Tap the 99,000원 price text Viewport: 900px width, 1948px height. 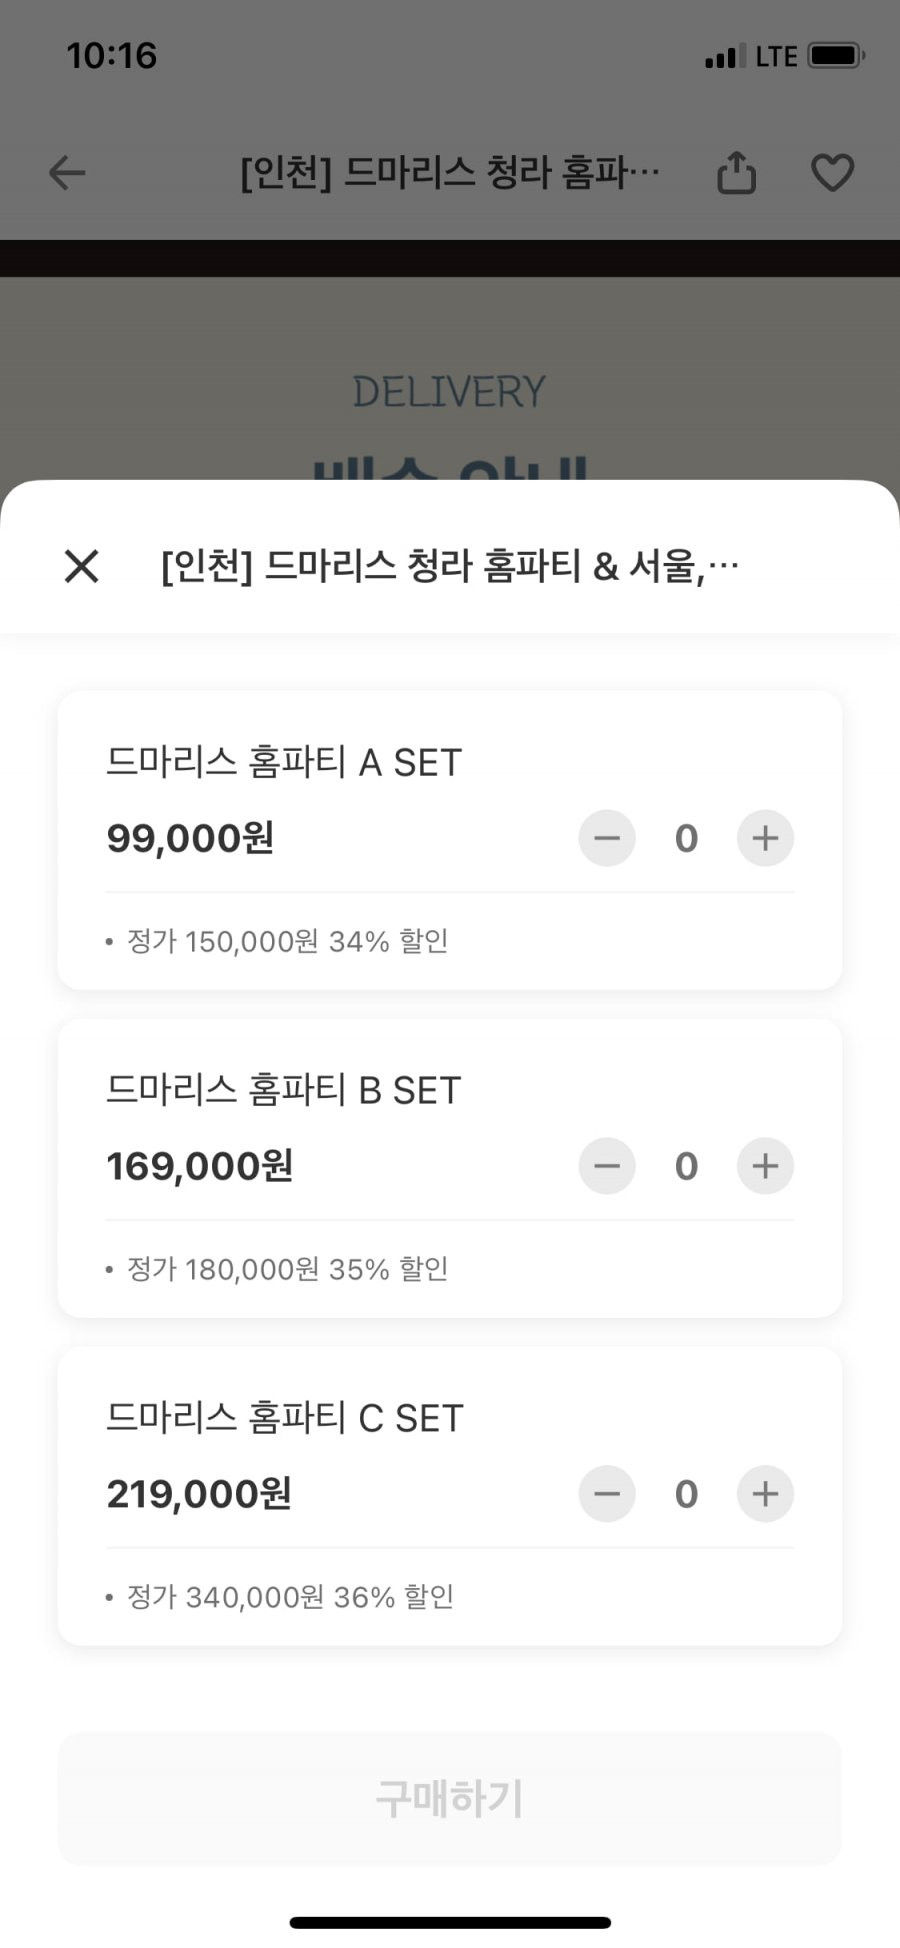[x=190, y=838]
